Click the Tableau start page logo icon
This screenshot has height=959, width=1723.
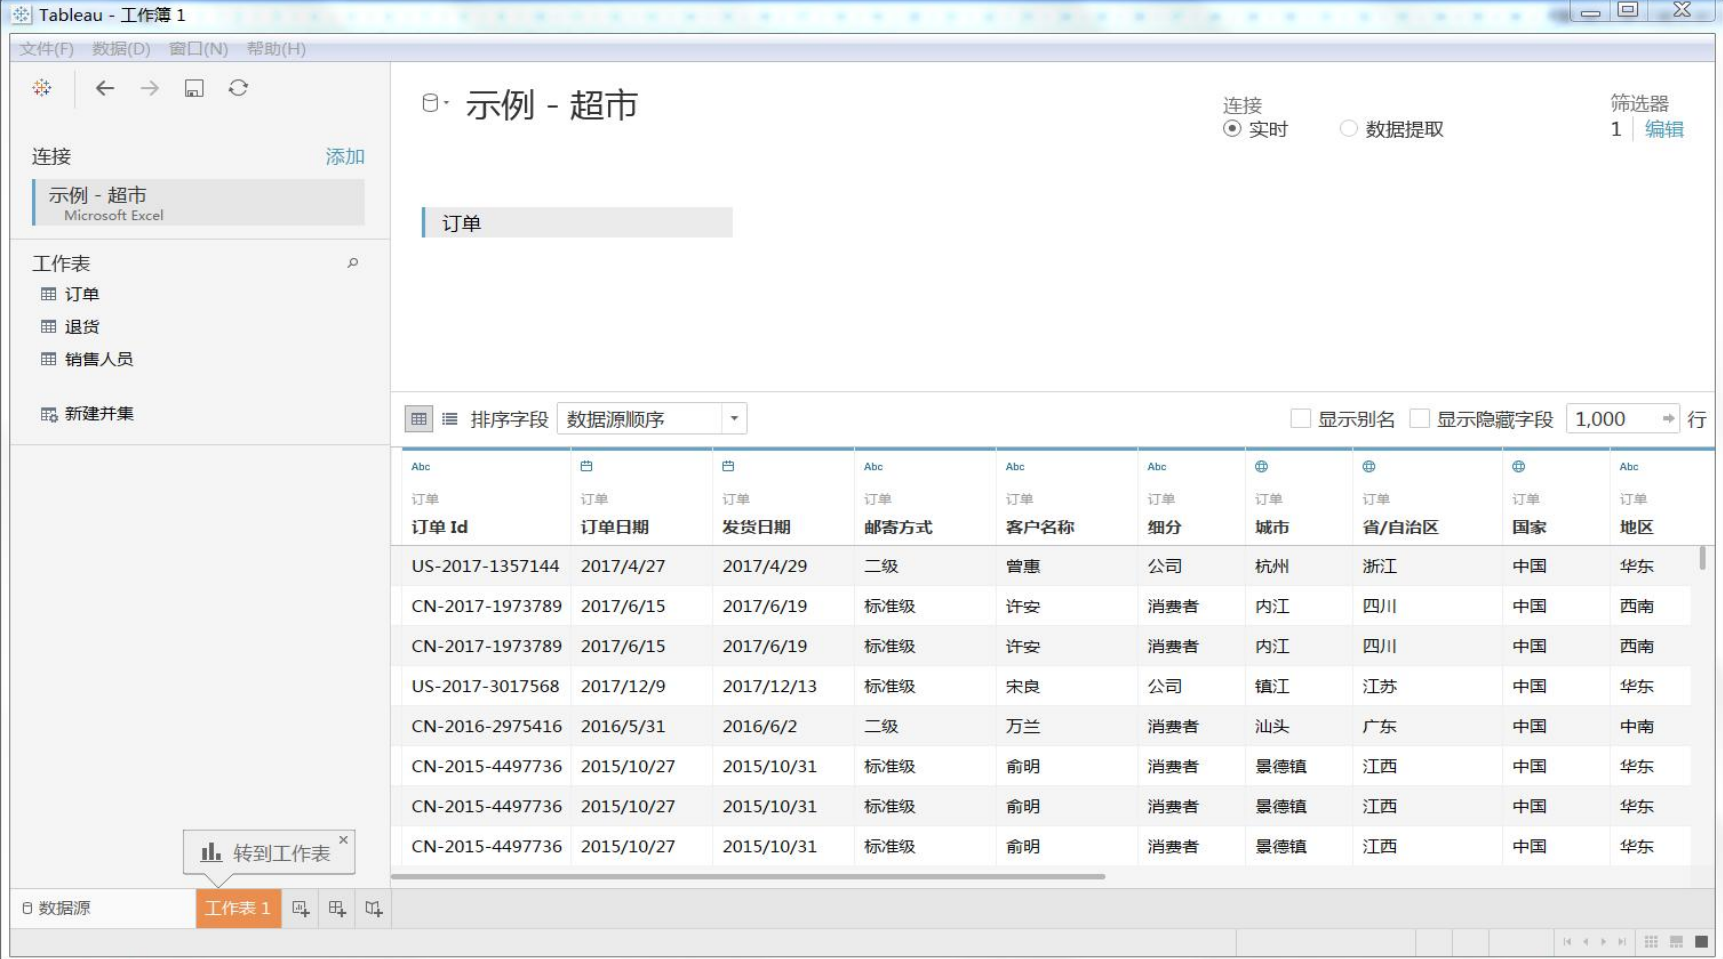[x=42, y=88]
